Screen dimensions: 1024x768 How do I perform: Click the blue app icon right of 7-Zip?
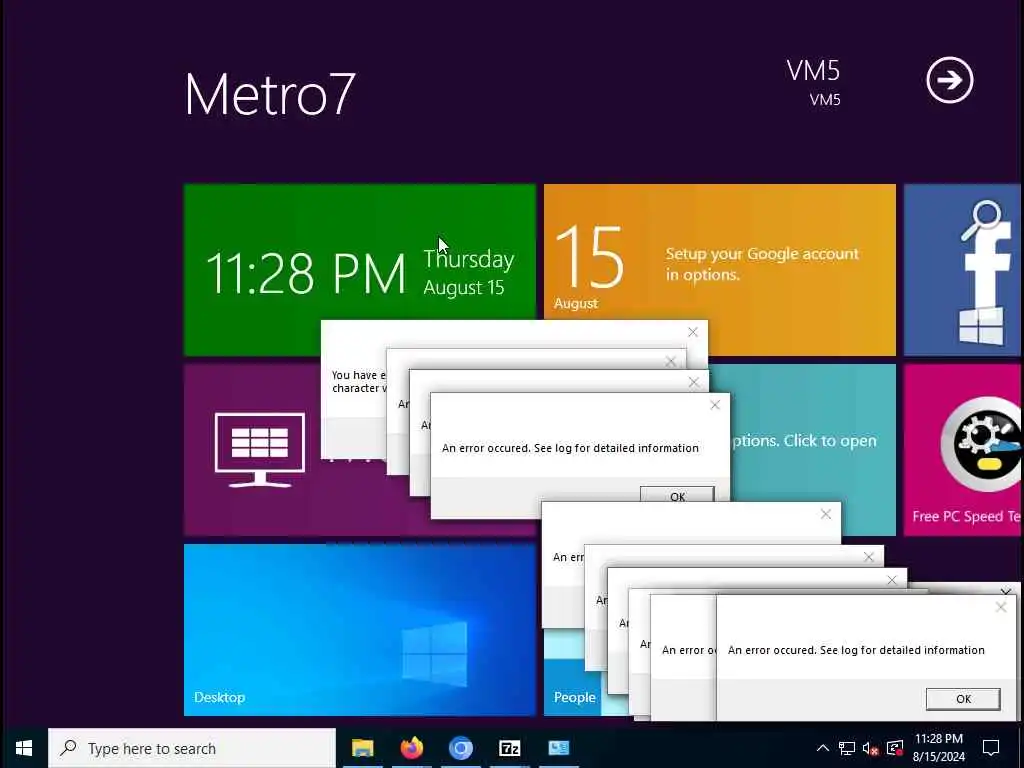coord(558,748)
